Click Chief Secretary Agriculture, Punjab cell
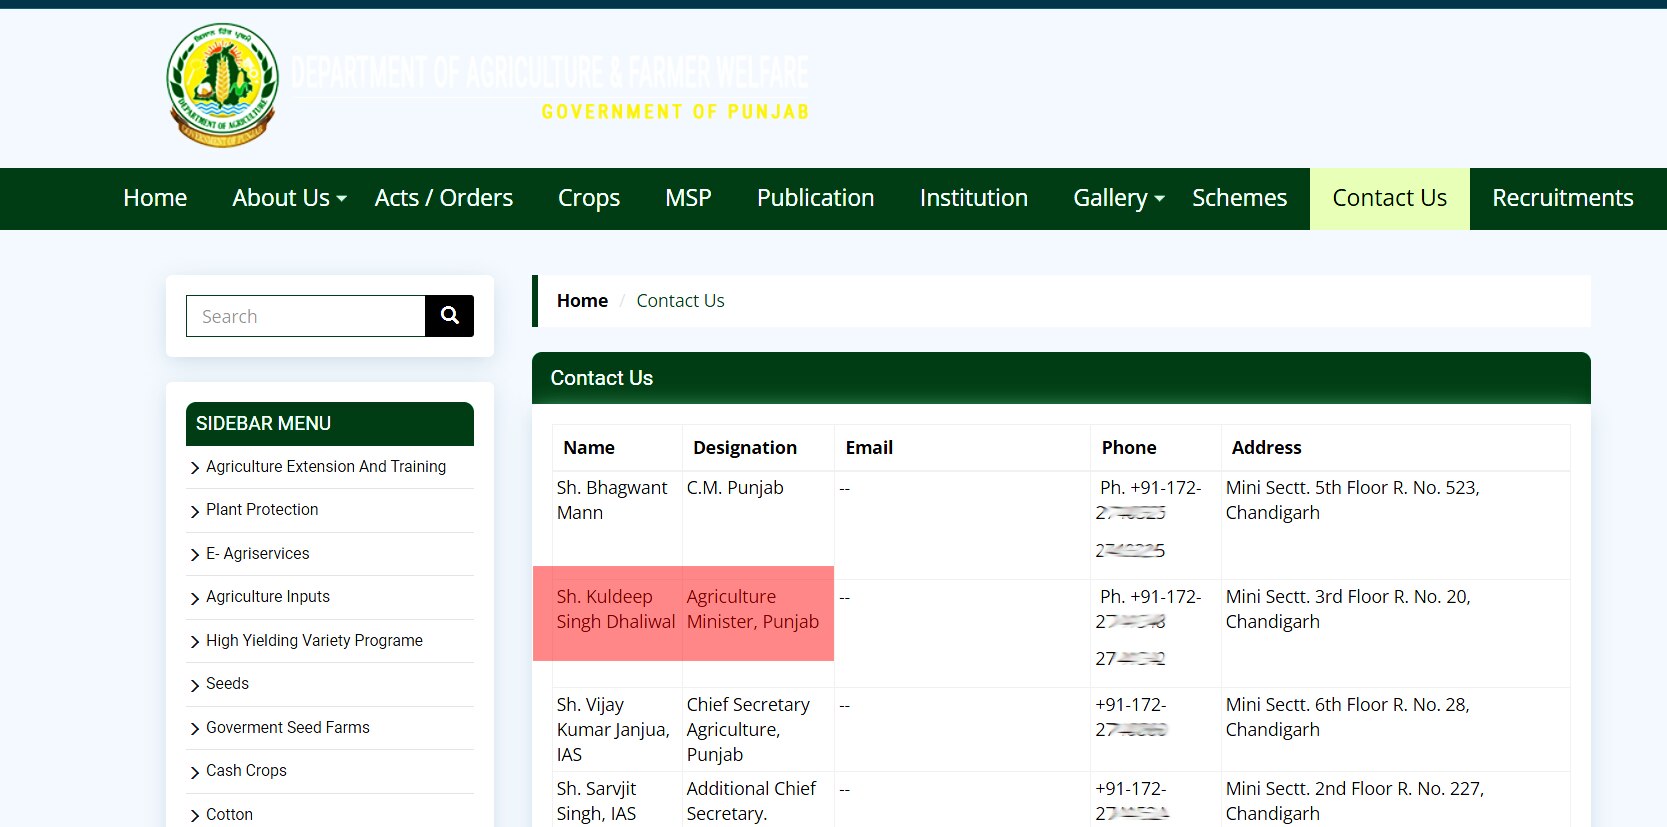 (758, 729)
